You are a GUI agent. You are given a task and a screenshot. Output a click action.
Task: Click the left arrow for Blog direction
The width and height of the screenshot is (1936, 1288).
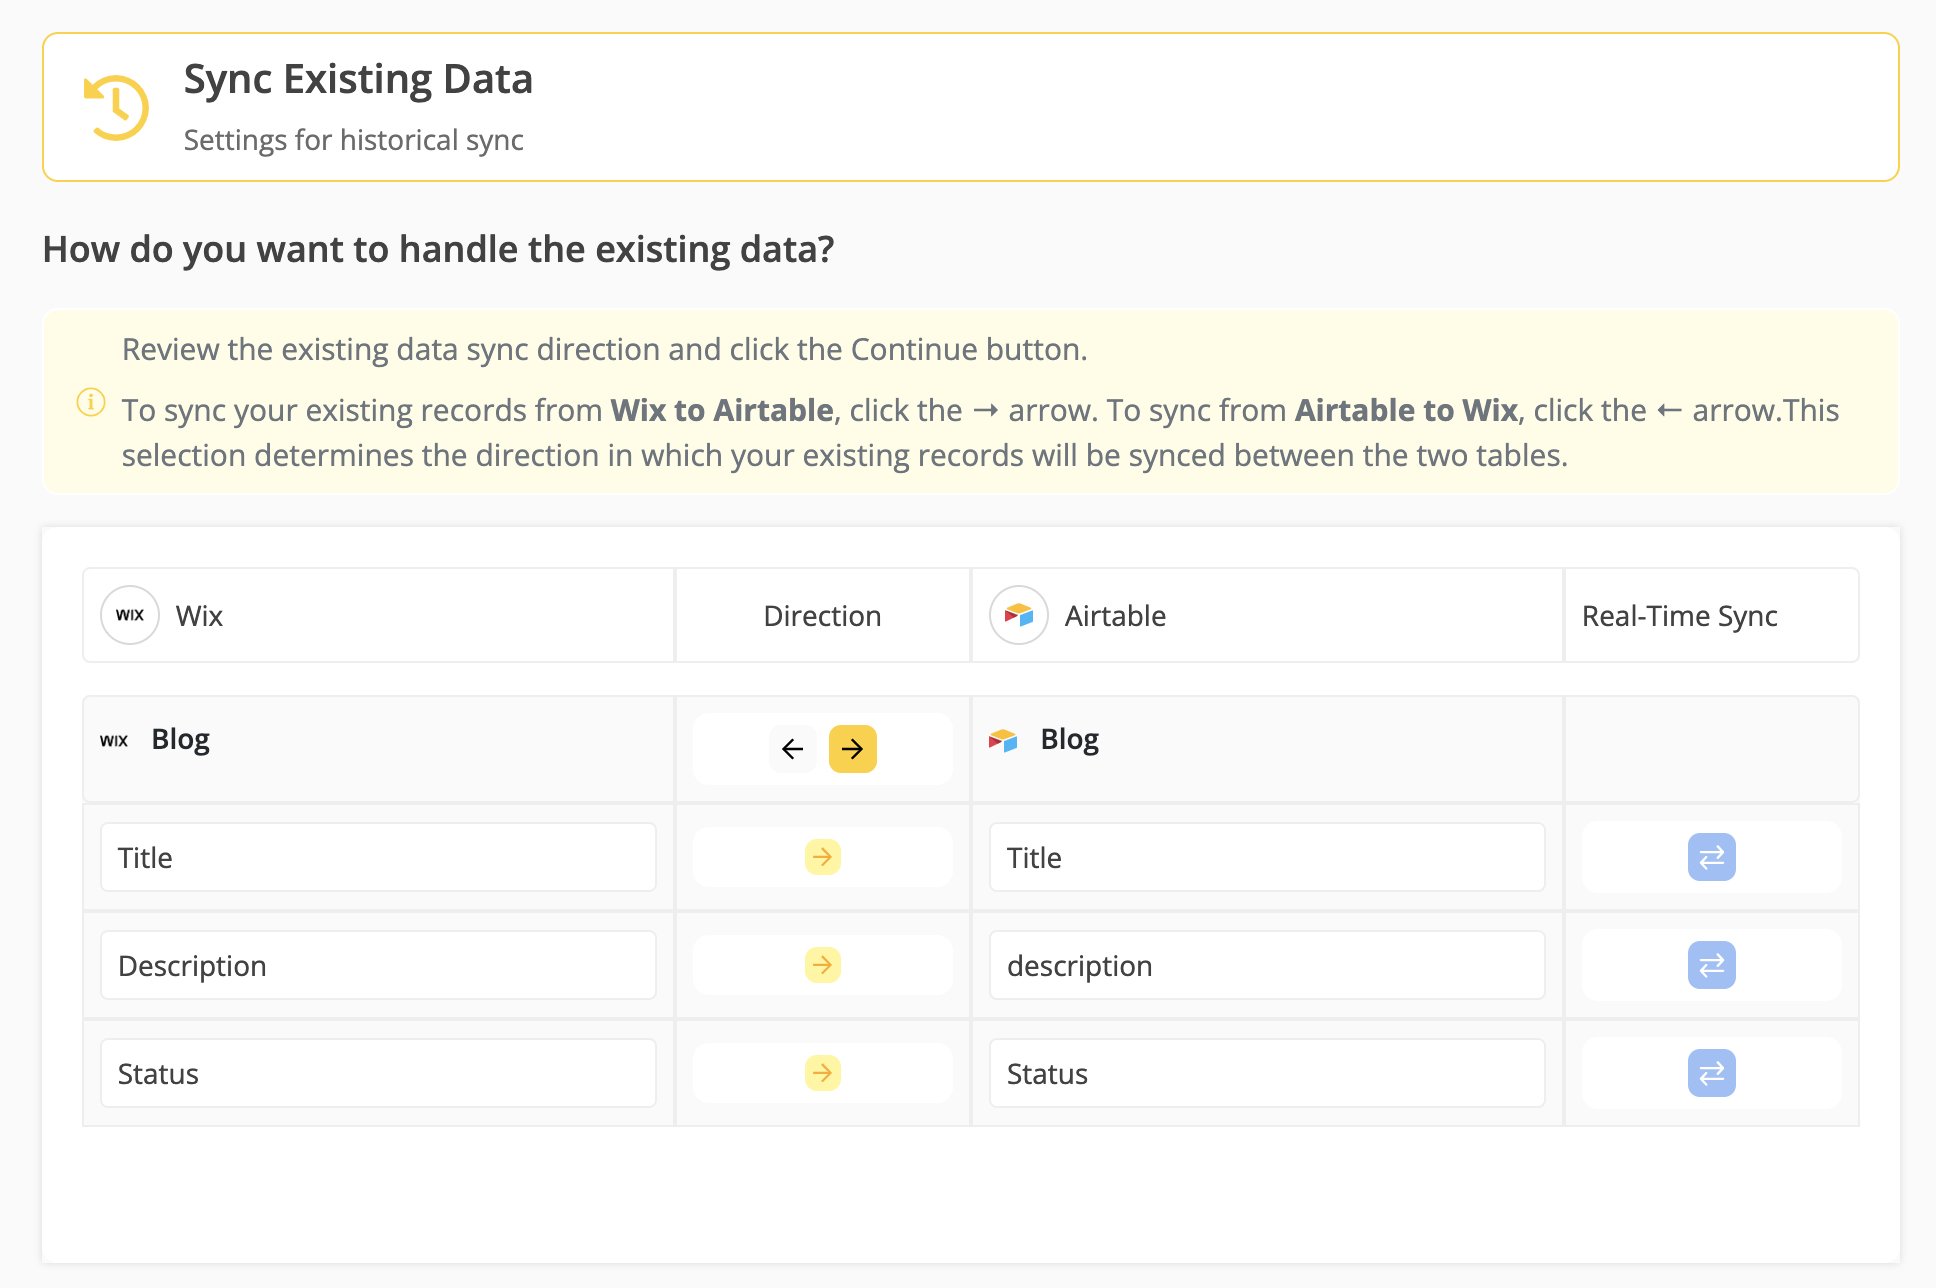click(793, 749)
